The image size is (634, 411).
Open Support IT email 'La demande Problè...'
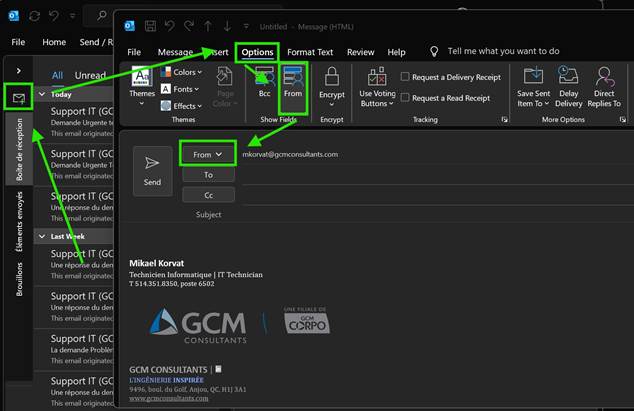[x=75, y=349]
